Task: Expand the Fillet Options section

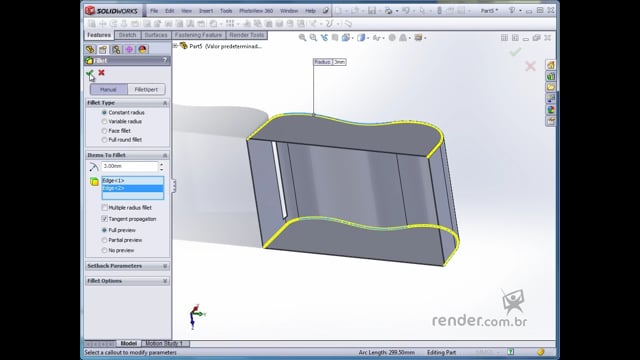Action: click(165, 281)
